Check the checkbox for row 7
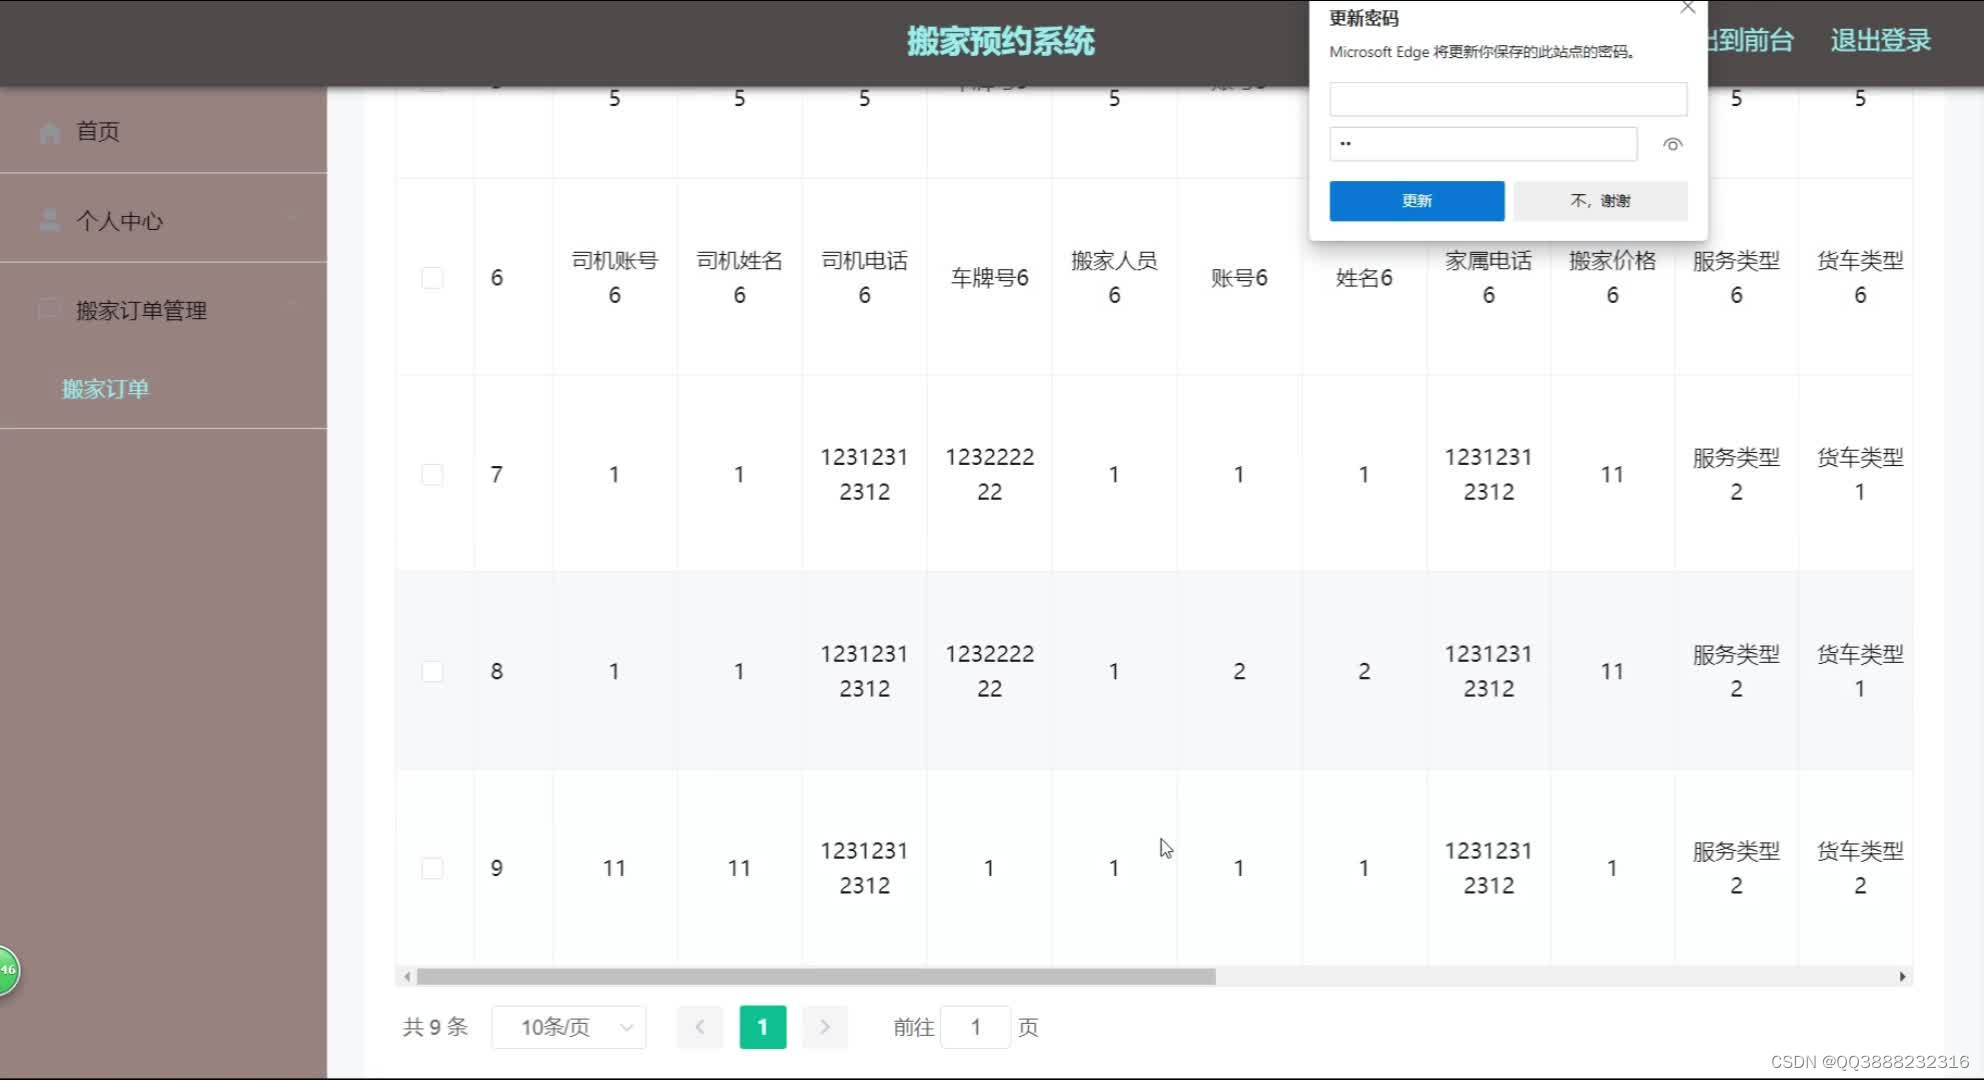The image size is (1984, 1080). pyautogui.click(x=432, y=475)
